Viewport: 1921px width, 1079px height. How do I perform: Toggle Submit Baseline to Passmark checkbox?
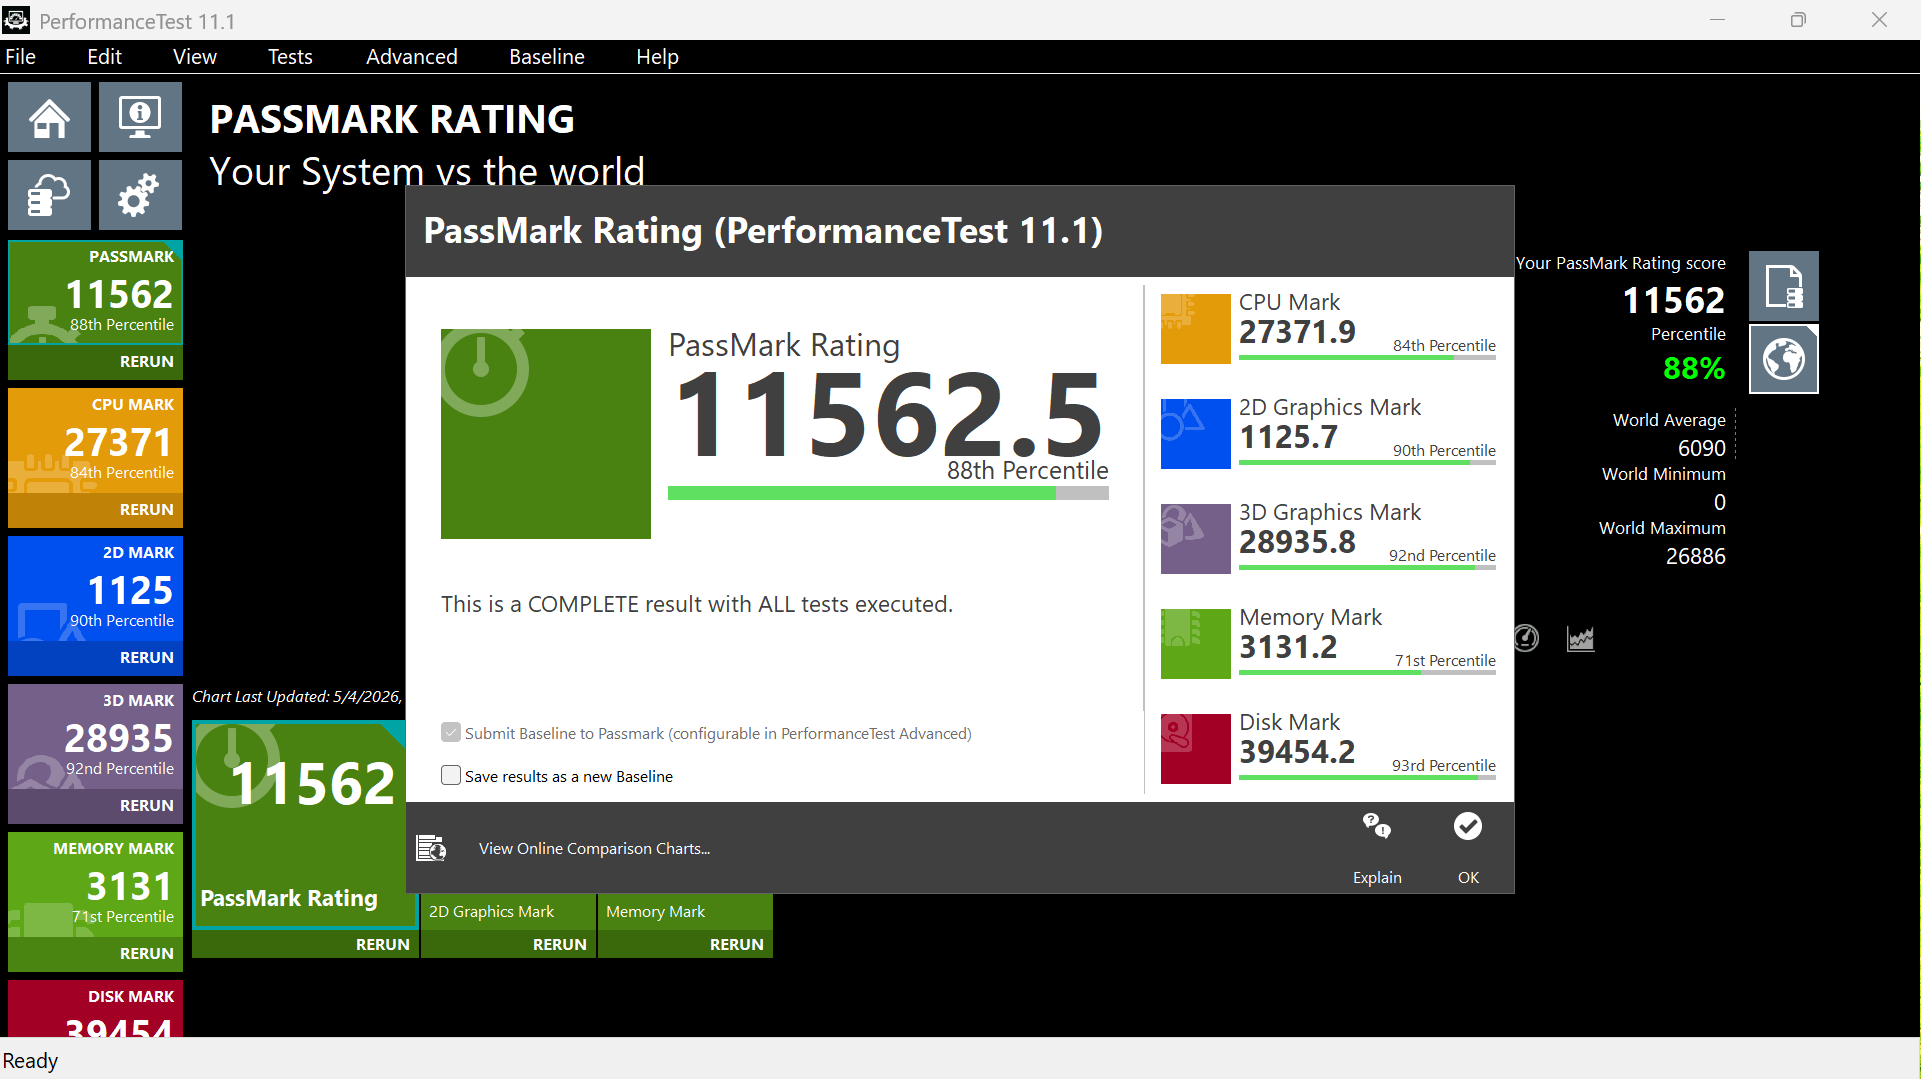(x=451, y=733)
